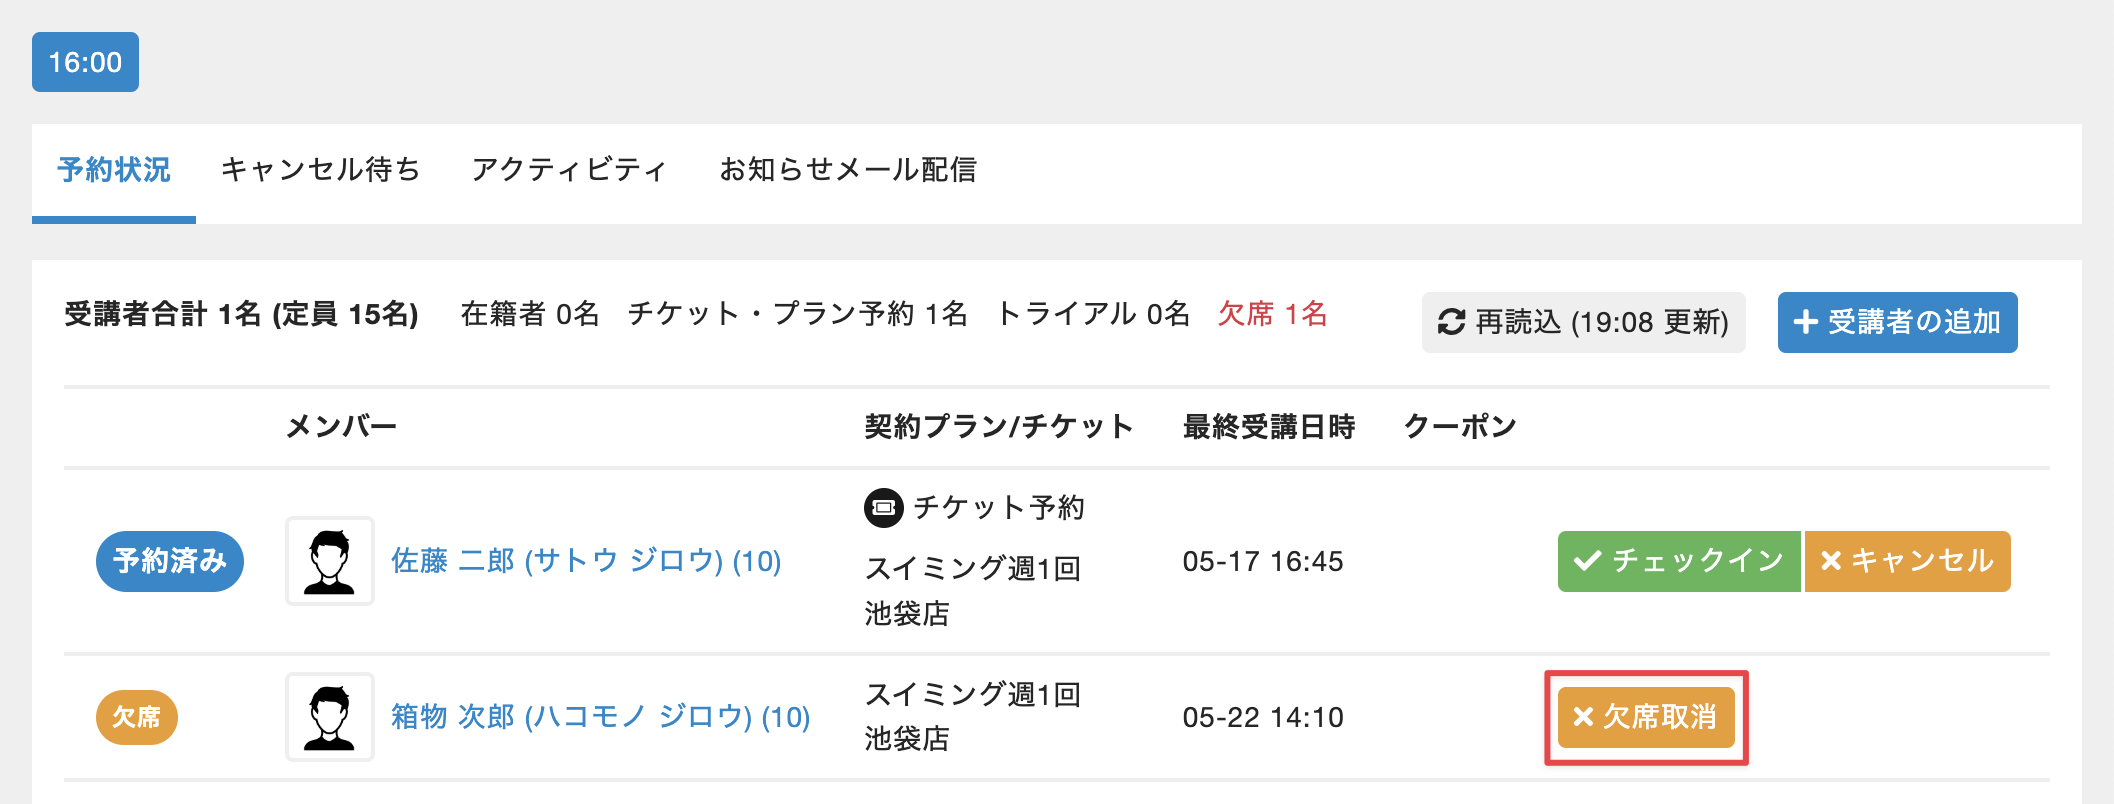Click the red 欠席 1名 count

tap(1272, 314)
